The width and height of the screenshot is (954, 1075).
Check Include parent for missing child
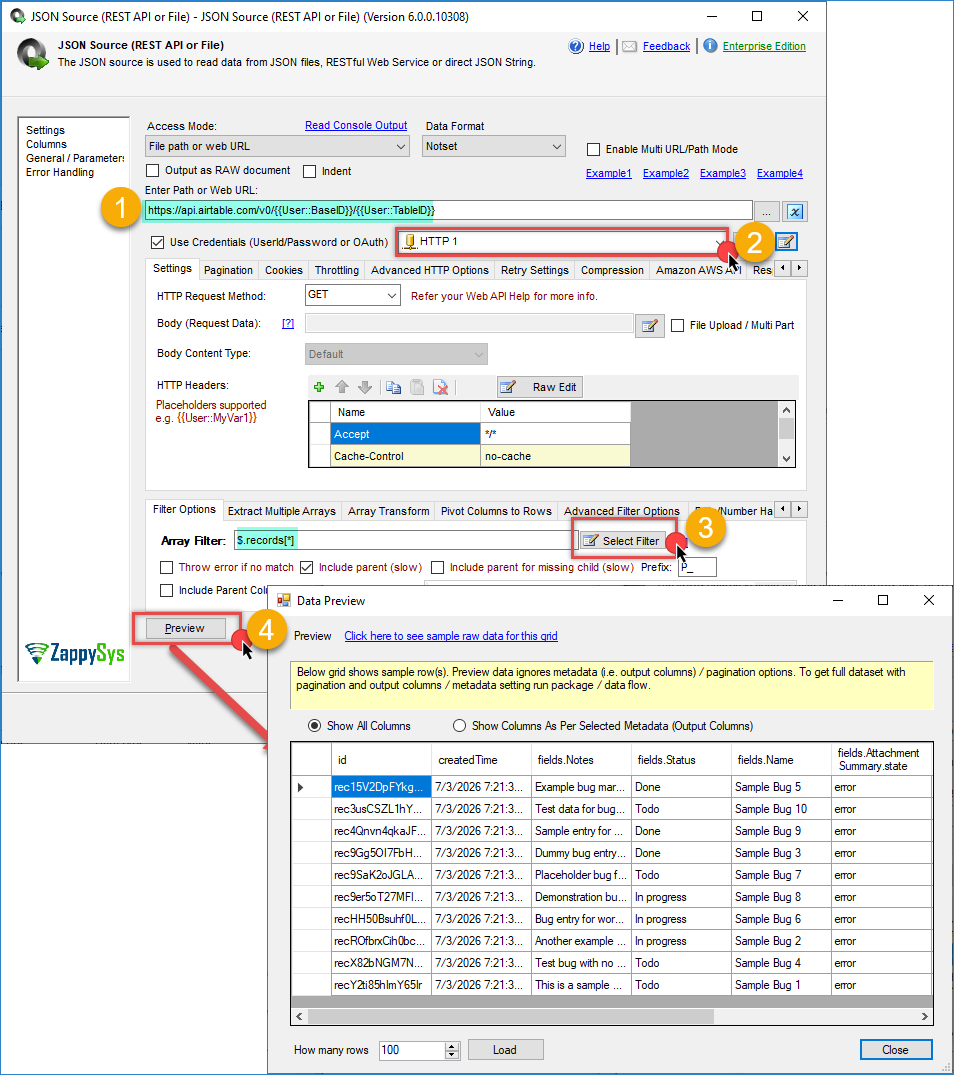437,568
